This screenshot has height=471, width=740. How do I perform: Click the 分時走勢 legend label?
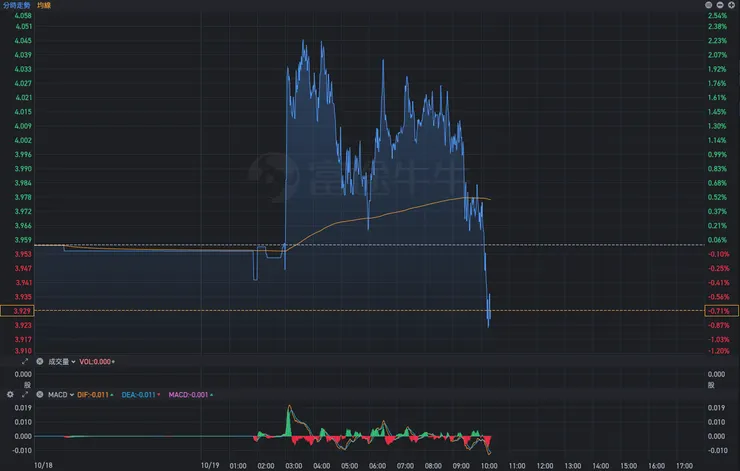click(17, 5)
